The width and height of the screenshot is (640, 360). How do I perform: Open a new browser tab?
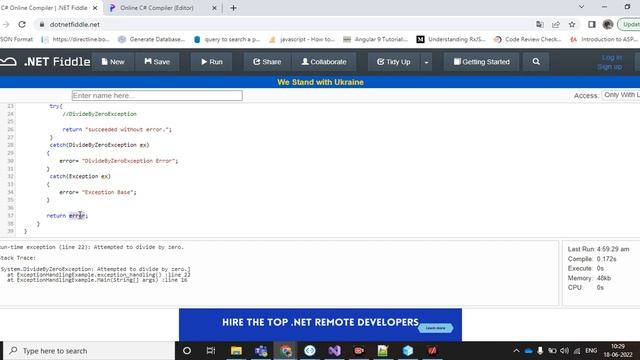[233, 8]
